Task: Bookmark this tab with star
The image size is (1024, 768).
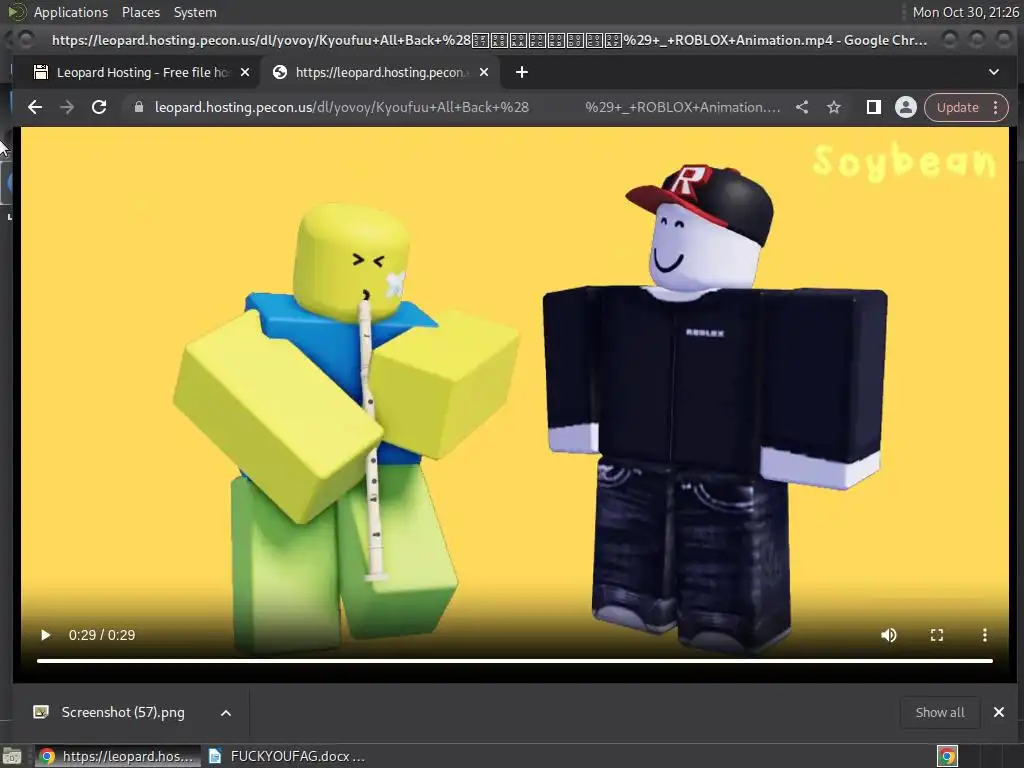Action: coord(834,107)
